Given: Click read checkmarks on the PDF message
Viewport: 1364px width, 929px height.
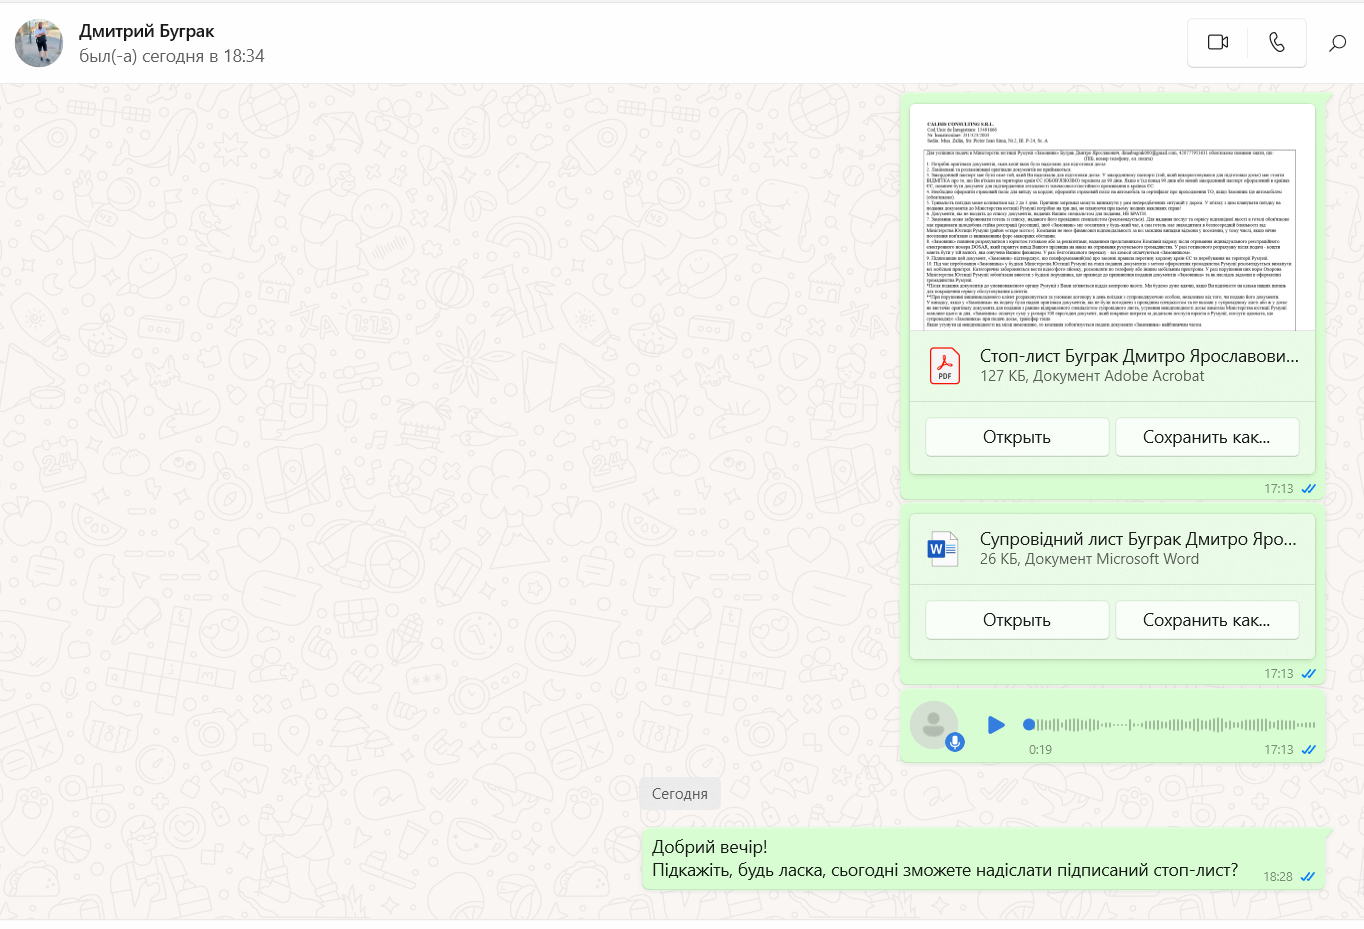Looking at the screenshot, I should [x=1308, y=489].
